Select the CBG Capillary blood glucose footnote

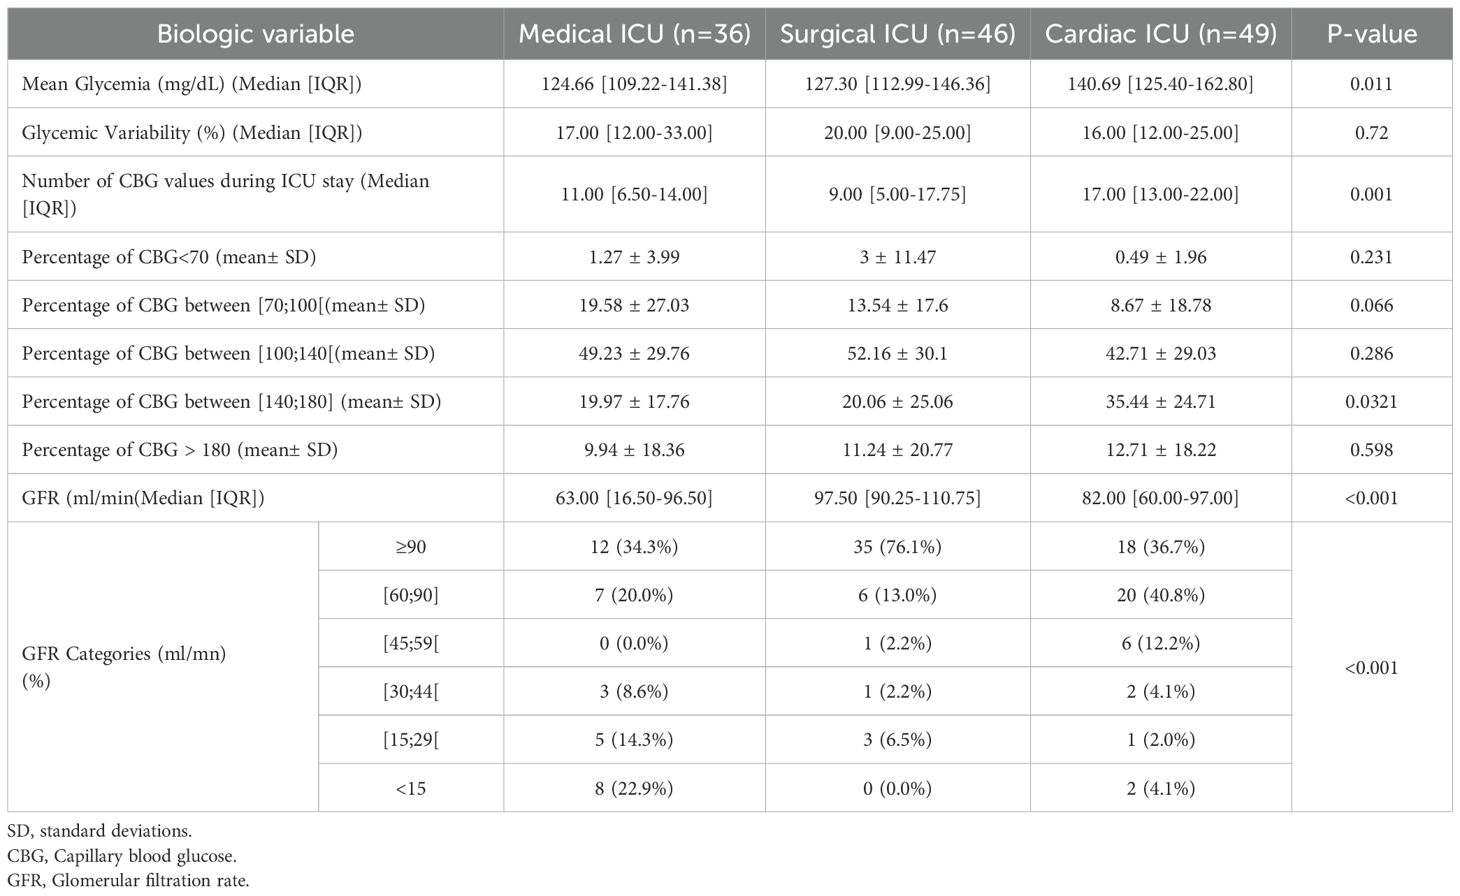point(122,856)
